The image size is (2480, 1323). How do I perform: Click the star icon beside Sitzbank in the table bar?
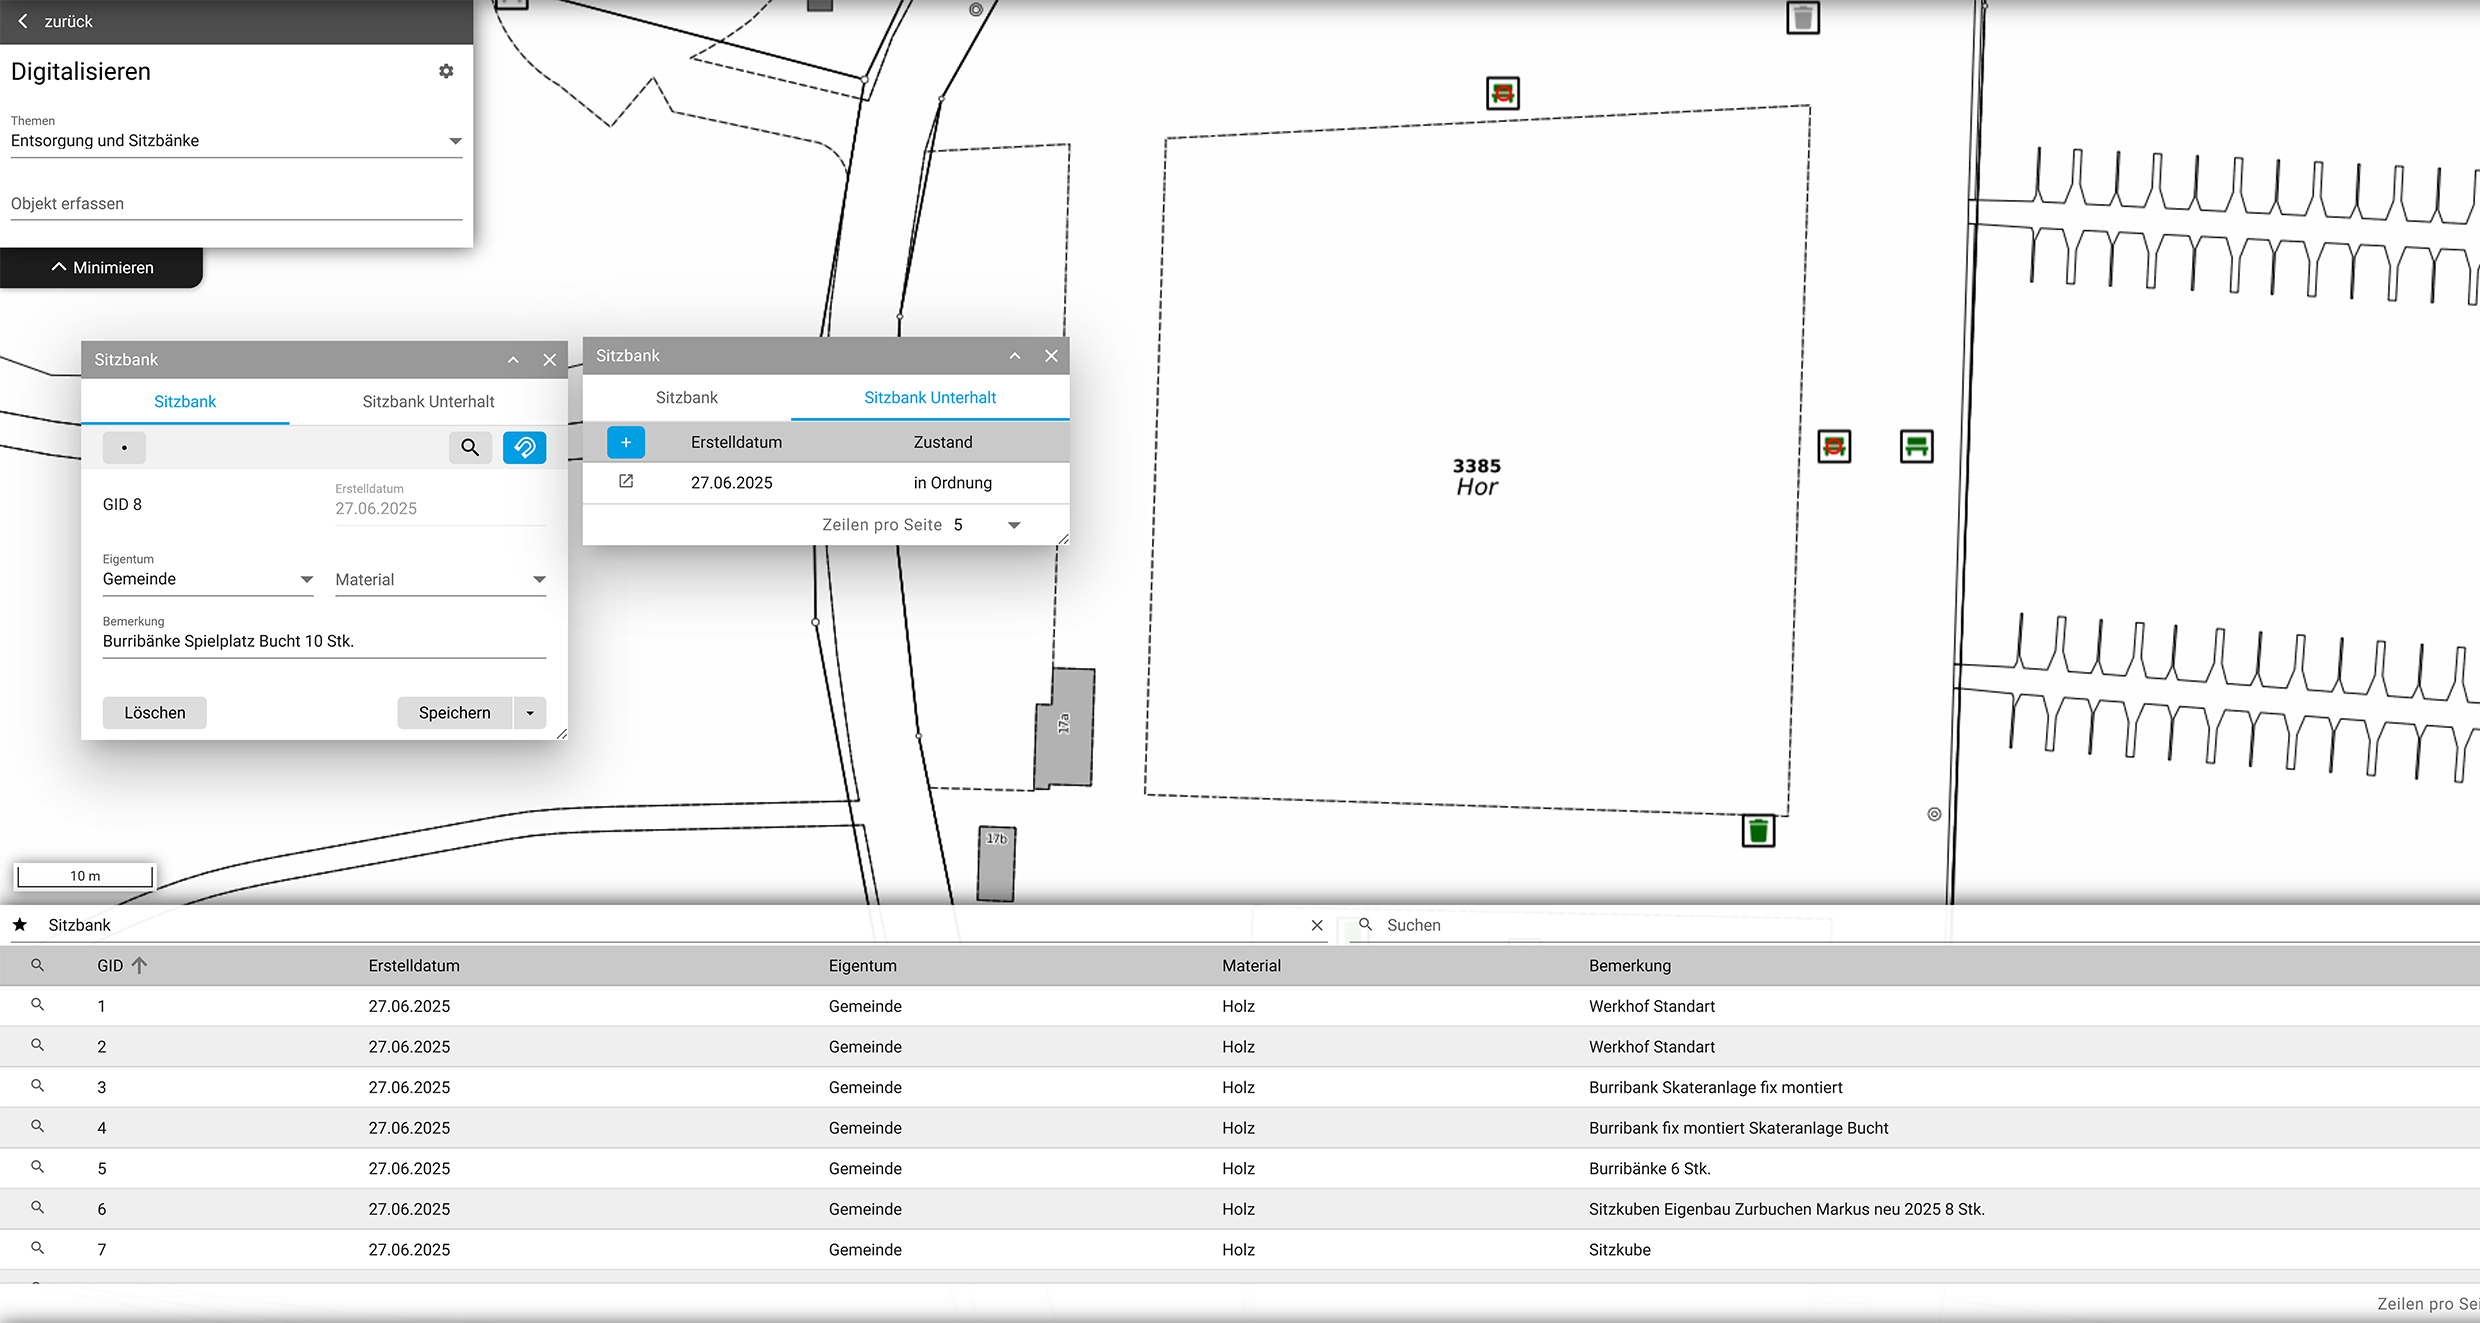click(x=20, y=925)
